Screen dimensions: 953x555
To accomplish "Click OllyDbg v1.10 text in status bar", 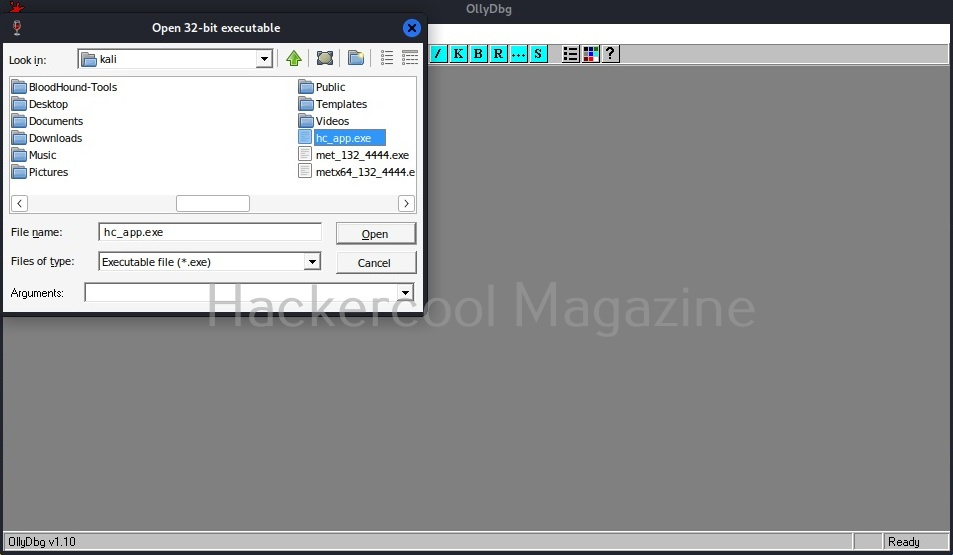I will click(42, 542).
